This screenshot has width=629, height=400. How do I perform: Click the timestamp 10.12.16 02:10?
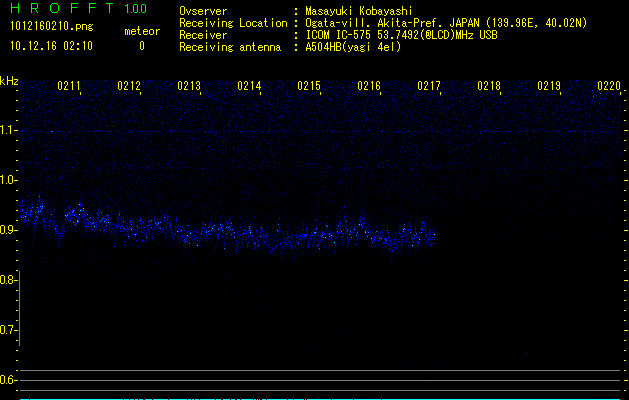51,46
